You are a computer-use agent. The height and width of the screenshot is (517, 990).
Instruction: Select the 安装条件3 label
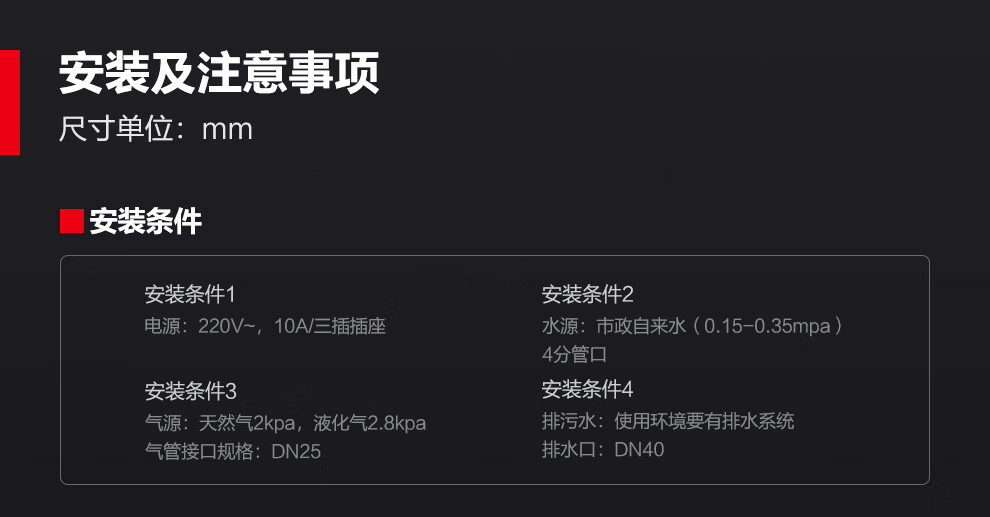191,391
